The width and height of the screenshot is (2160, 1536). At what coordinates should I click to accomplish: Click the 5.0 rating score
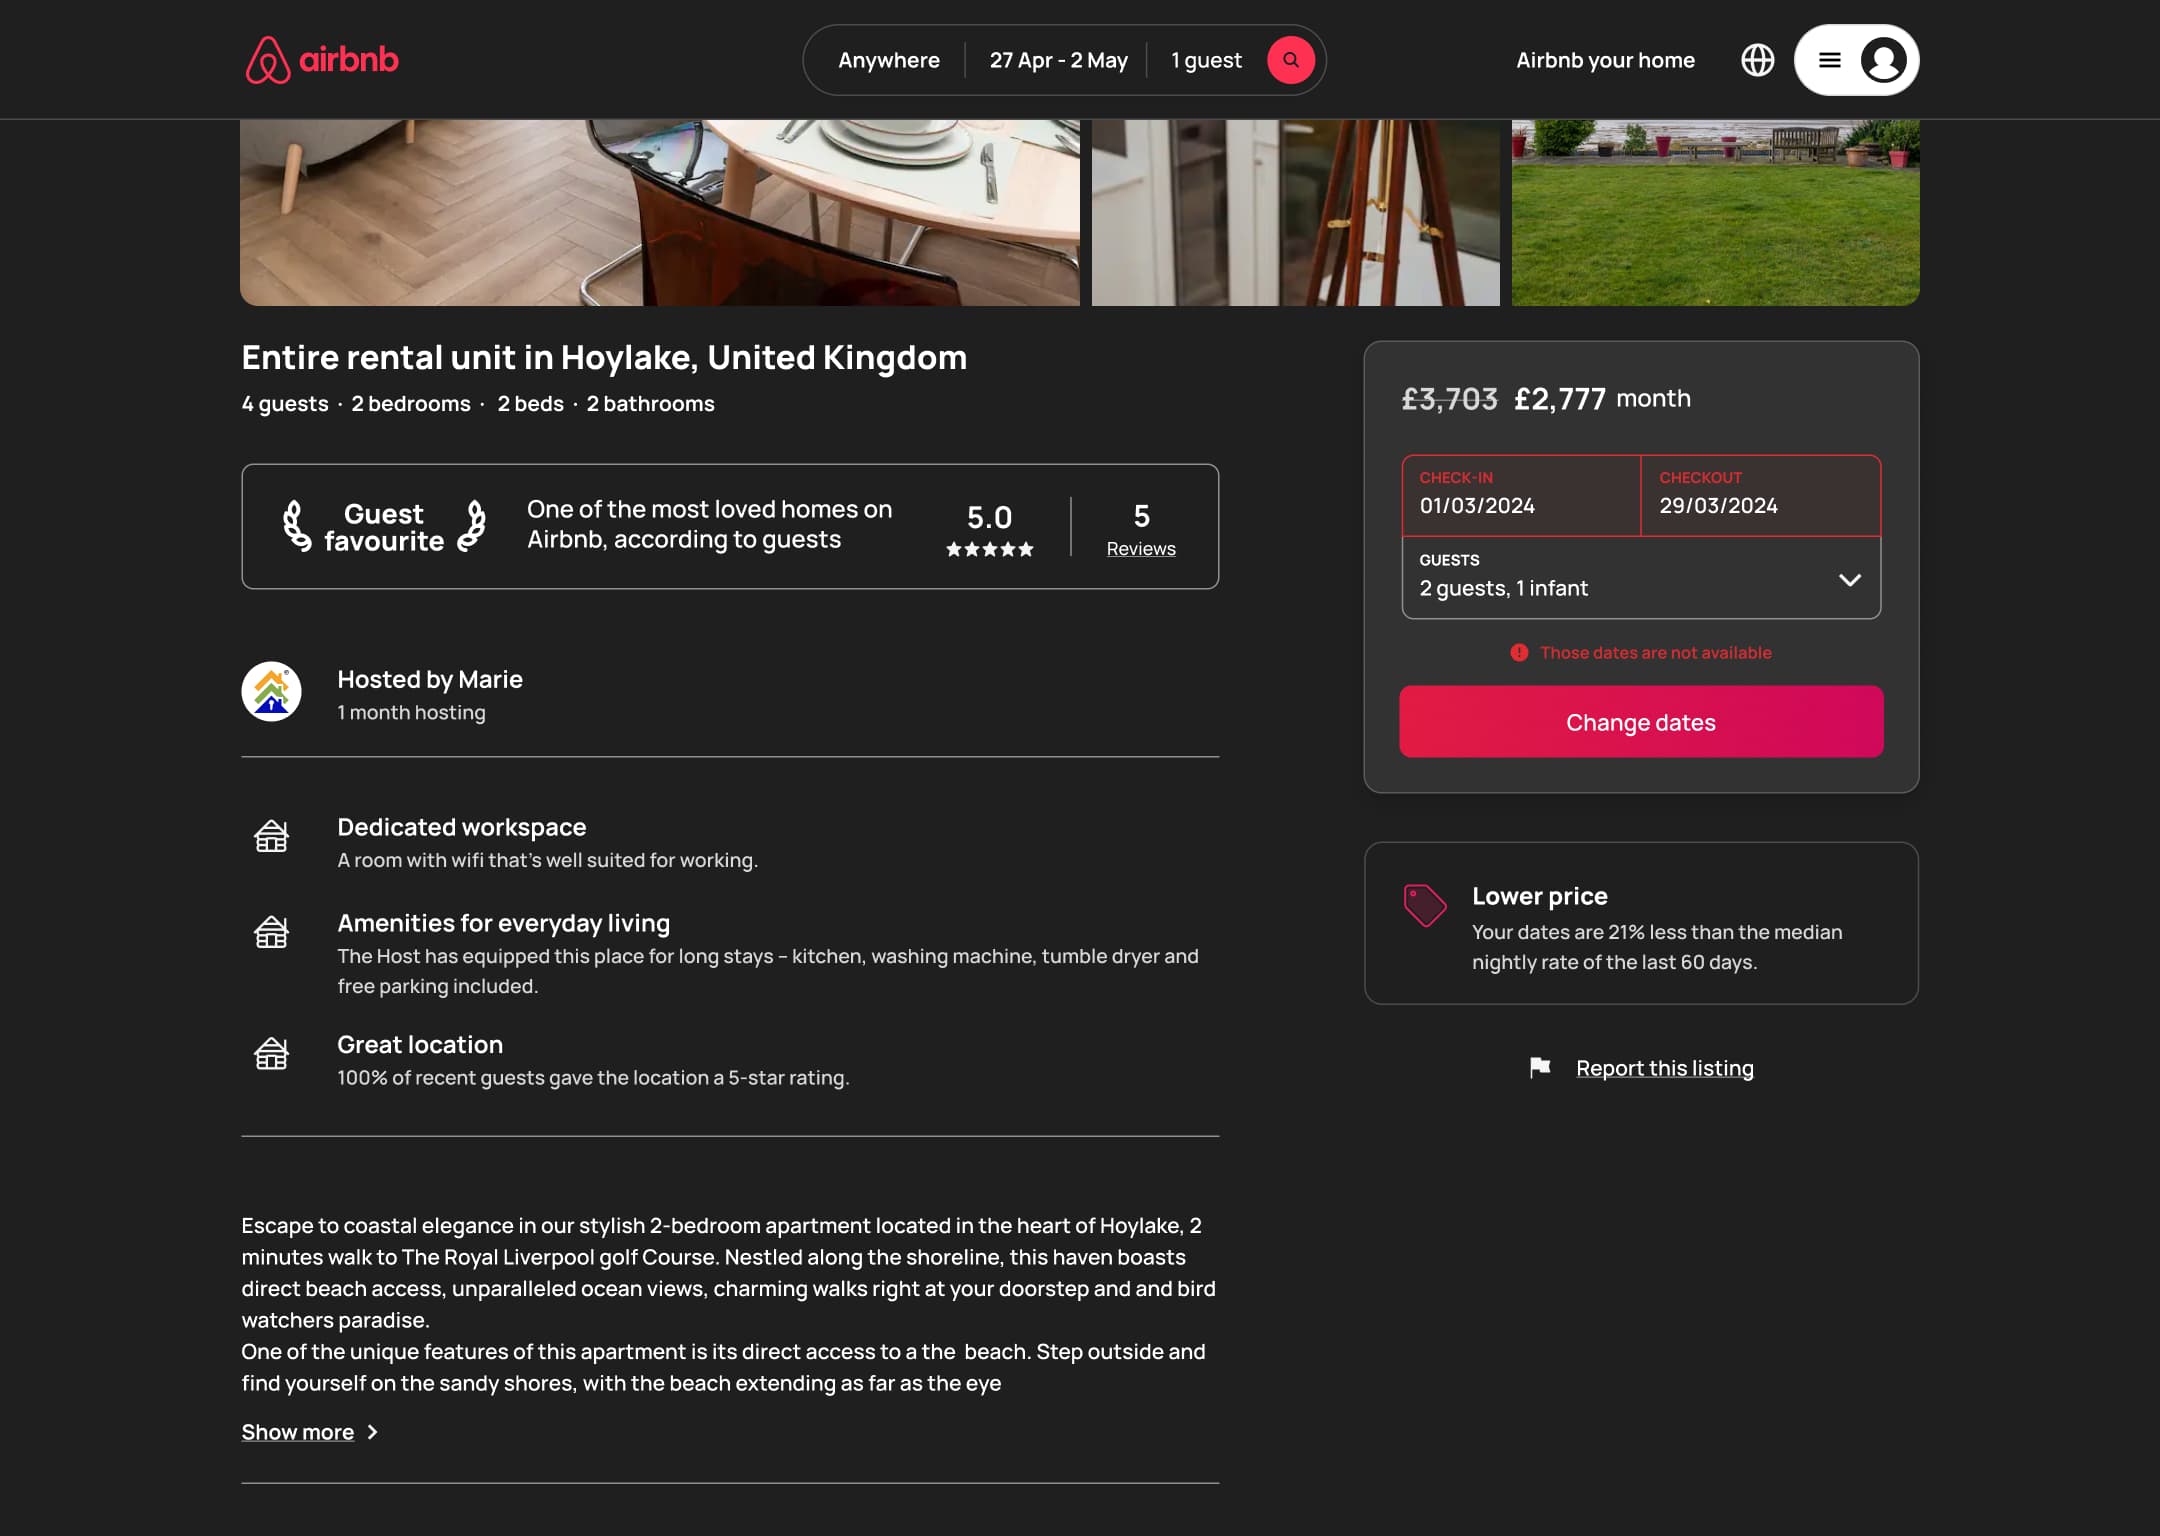tap(989, 517)
